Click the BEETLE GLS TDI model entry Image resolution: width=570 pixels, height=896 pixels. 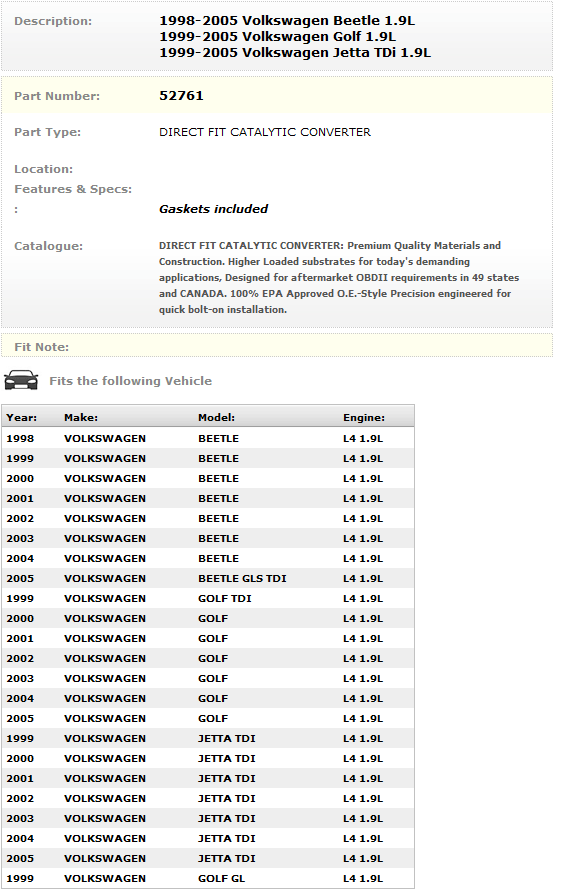(242, 579)
